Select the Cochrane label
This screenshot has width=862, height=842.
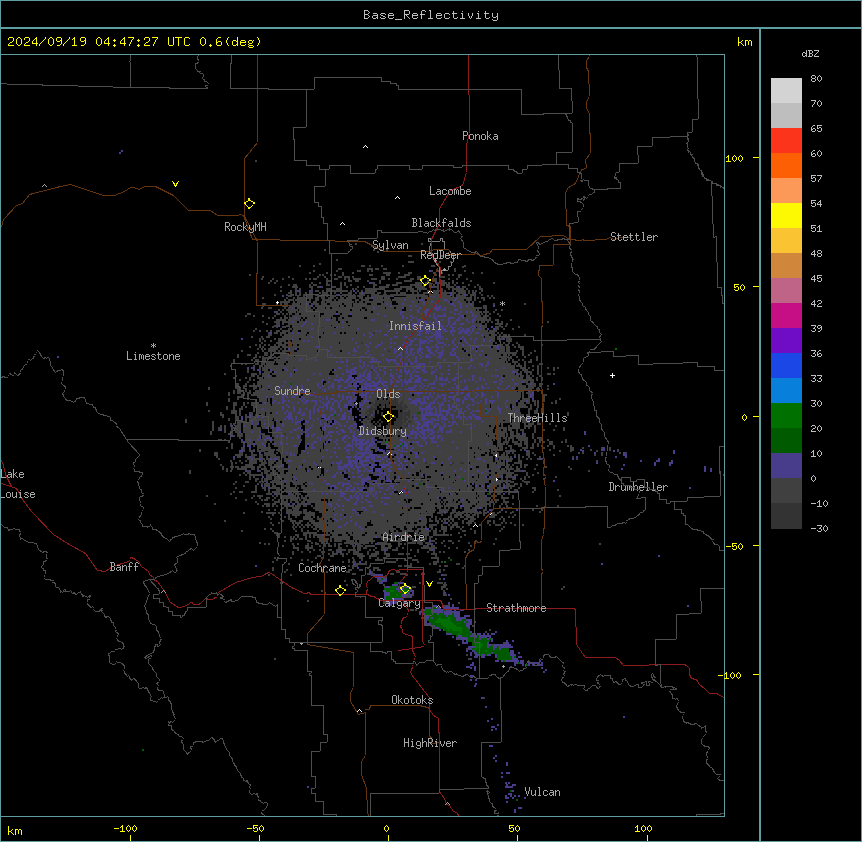[322, 568]
